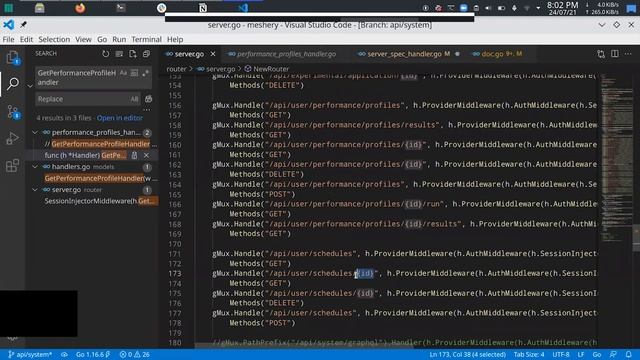
Task: Click Ln 173, Col 38 cursor position
Action: tap(467, 354)
